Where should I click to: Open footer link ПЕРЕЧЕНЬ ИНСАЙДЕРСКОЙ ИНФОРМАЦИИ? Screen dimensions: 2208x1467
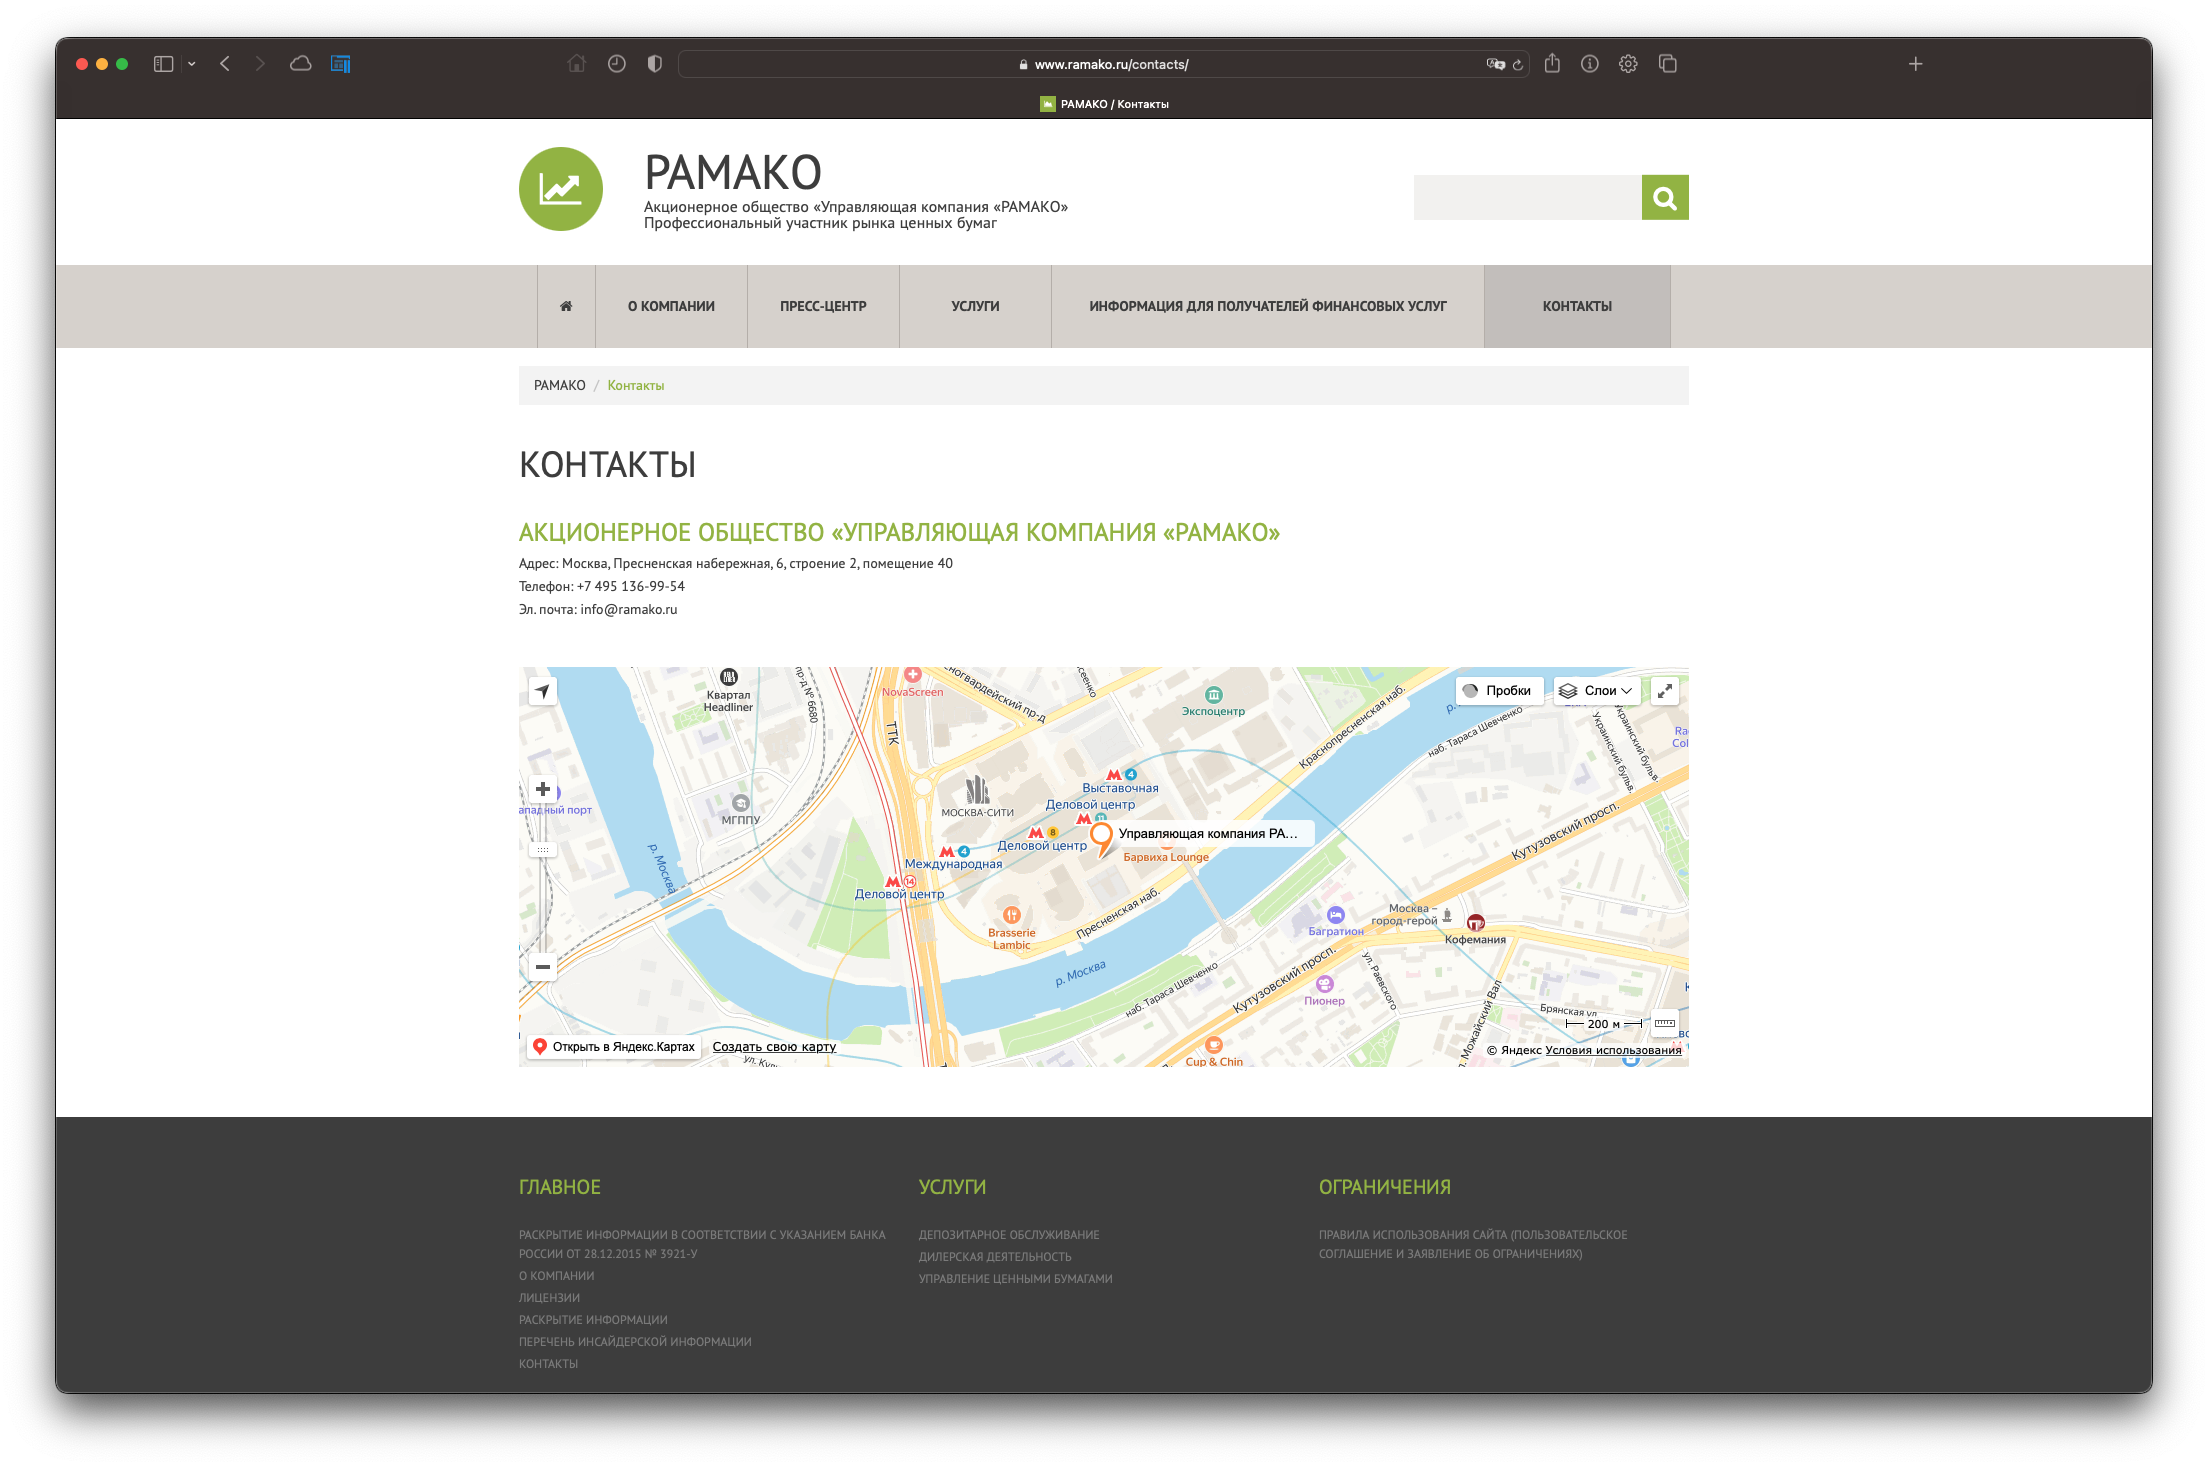[635, 1342]
